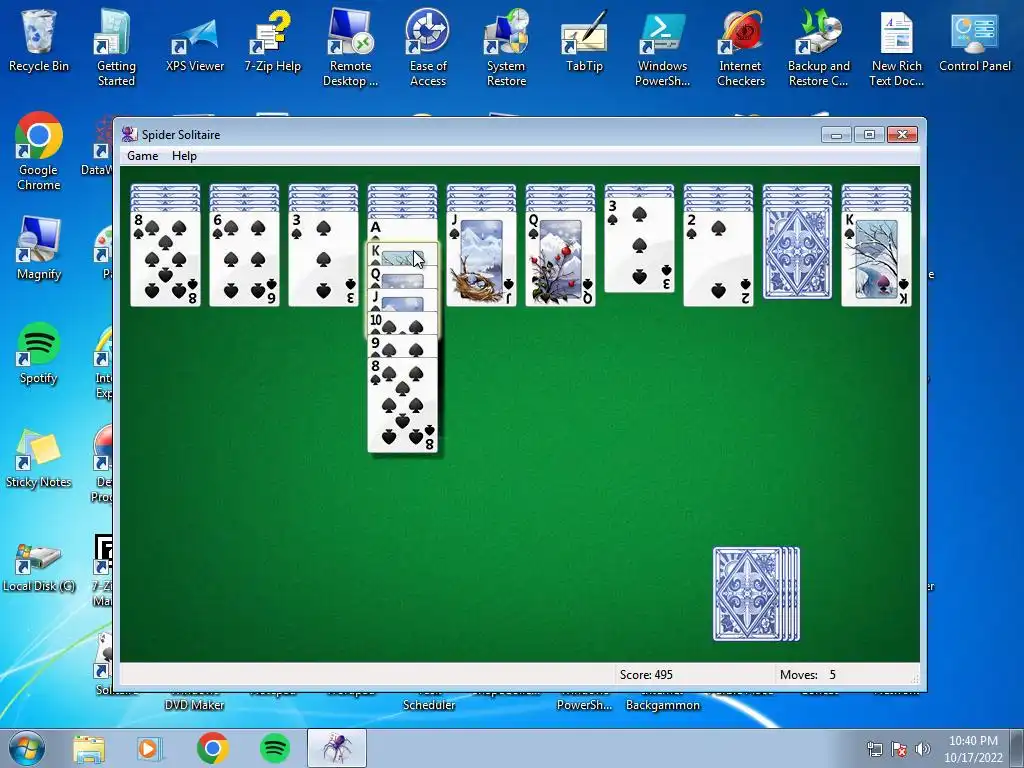This screenshot has width=1024, height=768.
Task: Select the 8 of spades in first column
Action: [x=165, y=259]
